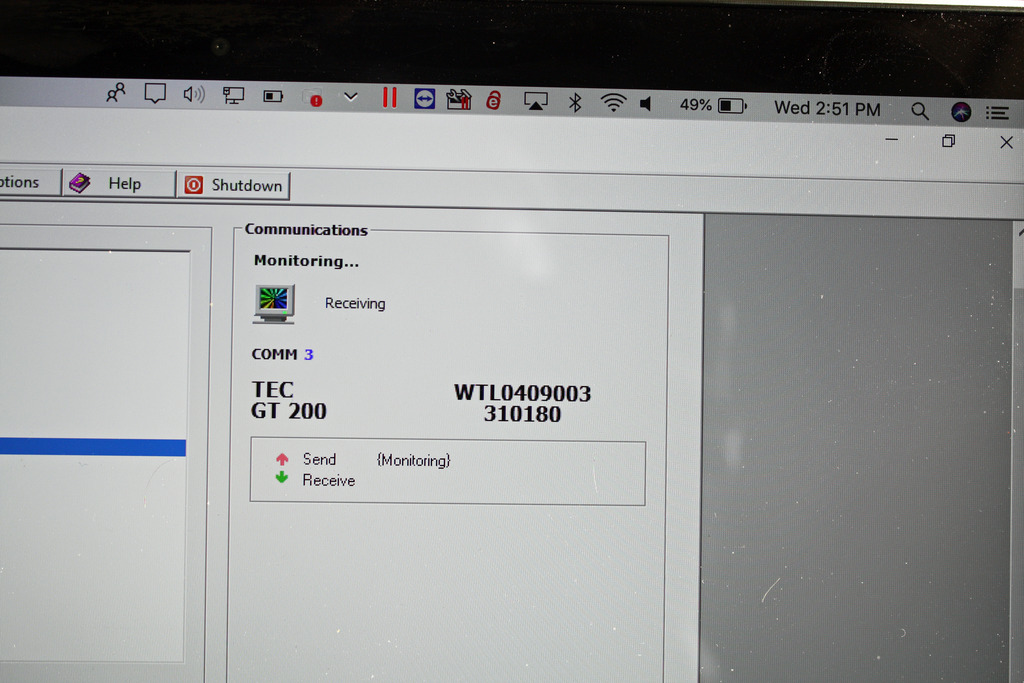1024x683 pixels.
Task: Click the red Send arrow icon
Action: 282,459
